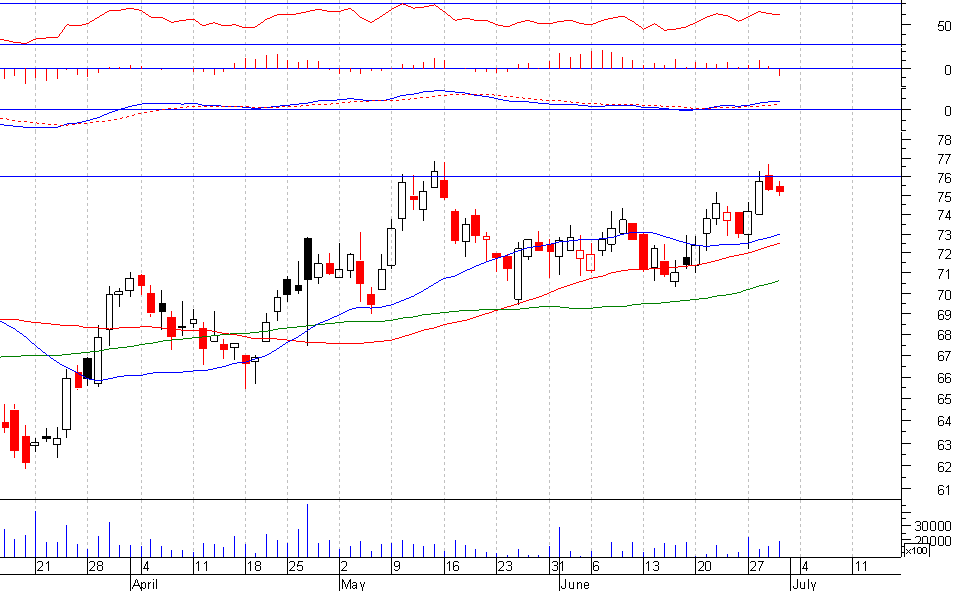Click the 64 price scale value

(x=944, y=421)
